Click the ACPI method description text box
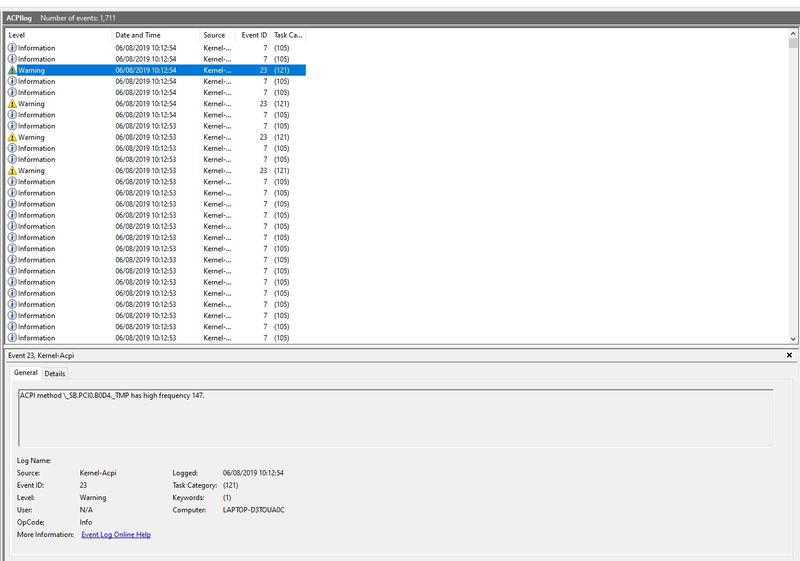800x561 pixels. (x=395, y=417)
